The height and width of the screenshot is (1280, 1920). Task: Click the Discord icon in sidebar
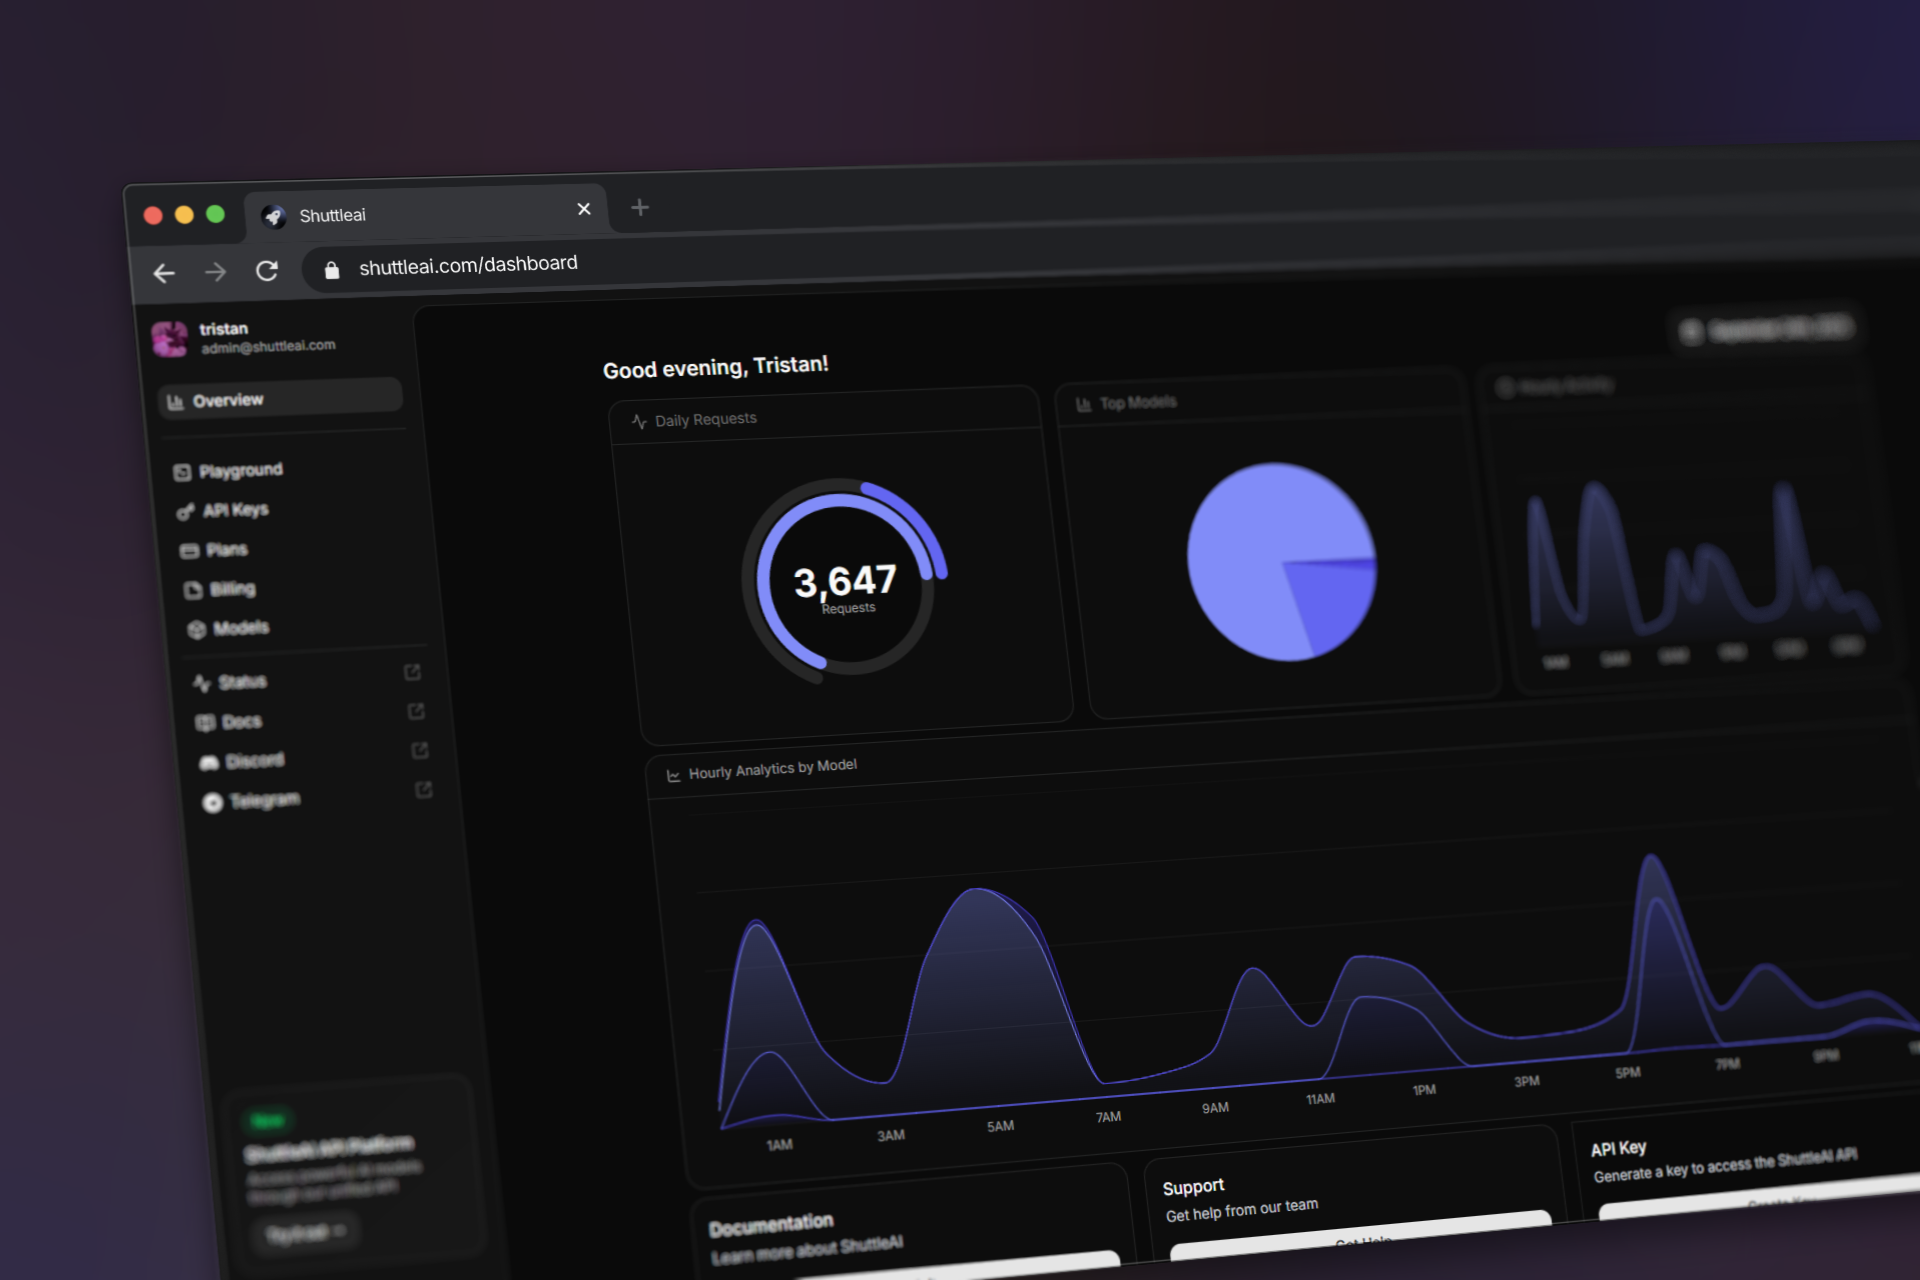click(209, 763)
